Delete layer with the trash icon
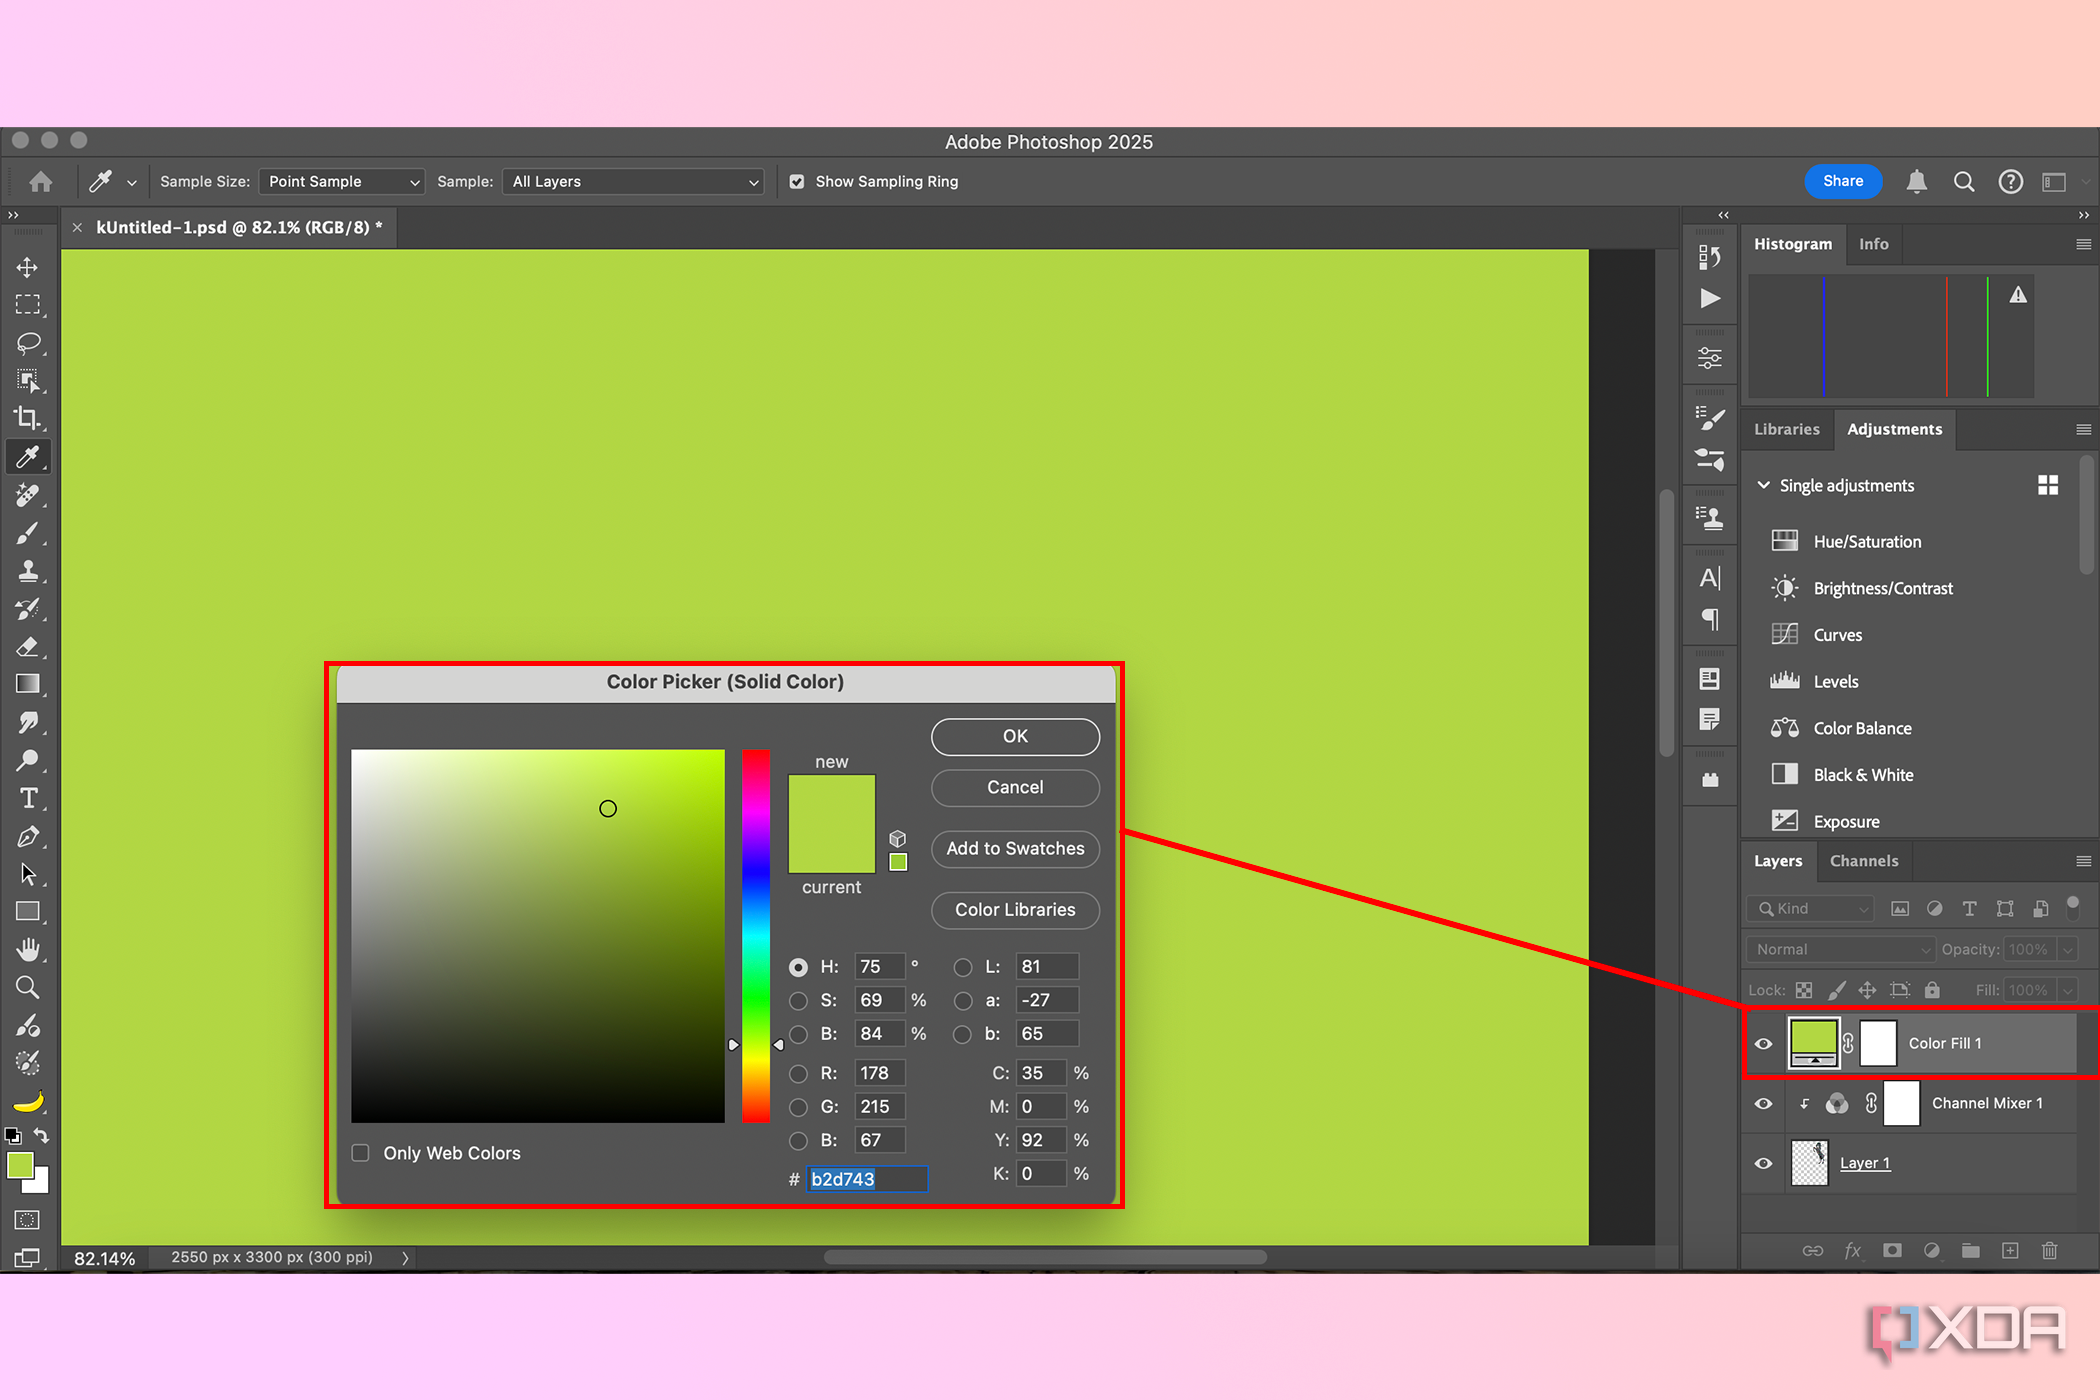 pyautogui.click(x=2050, y=1250)
